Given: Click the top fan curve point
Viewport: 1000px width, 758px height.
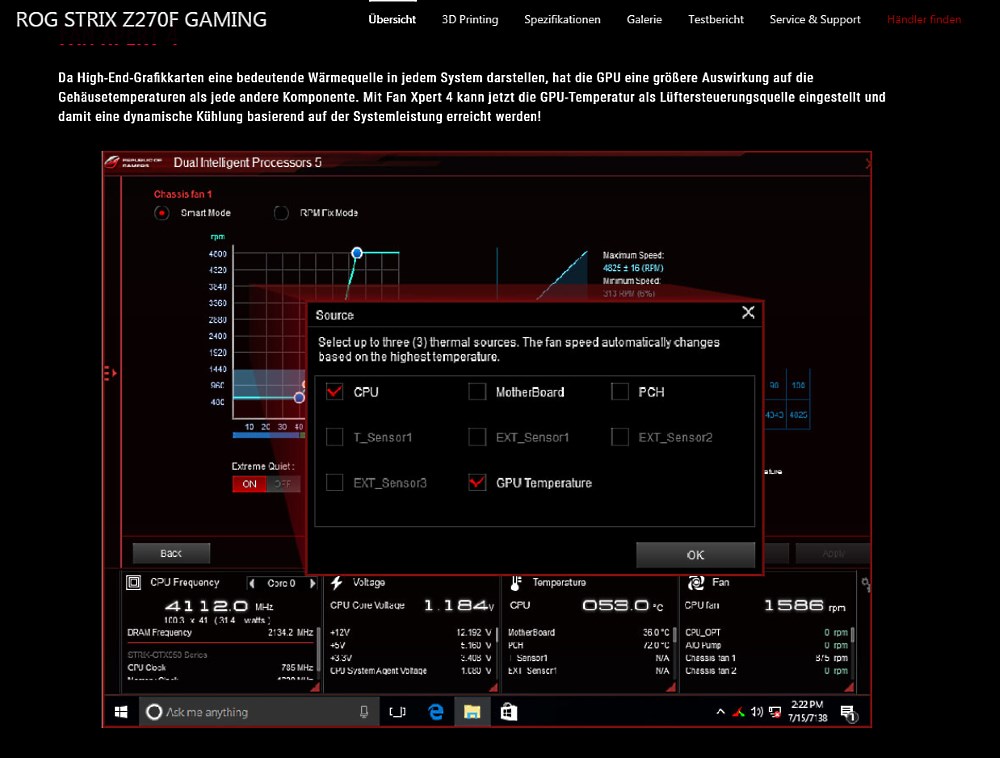Looking at the screenshot, I should 357,253.
